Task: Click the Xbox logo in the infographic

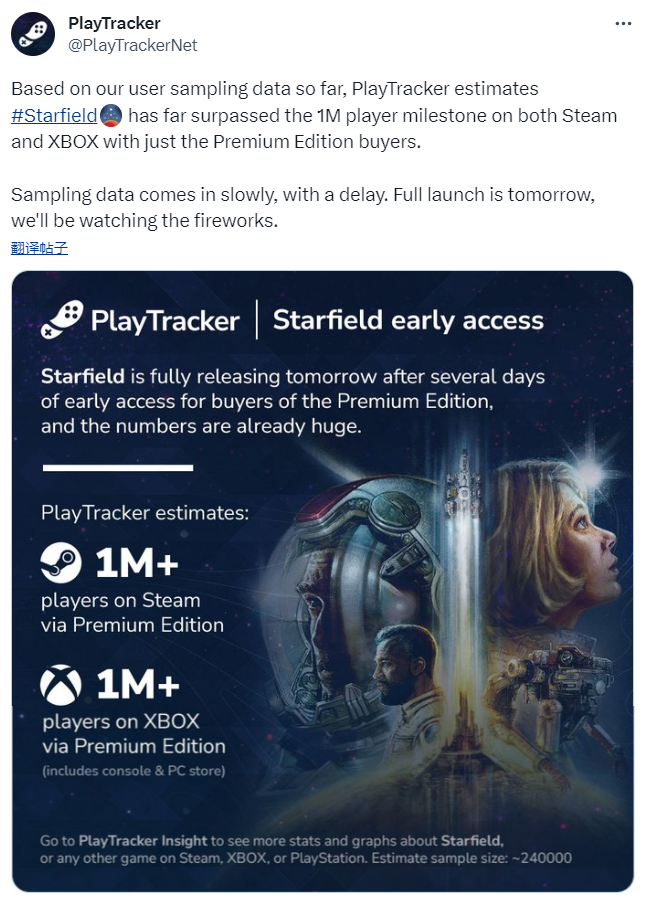Action: click(x=61, y=685)
